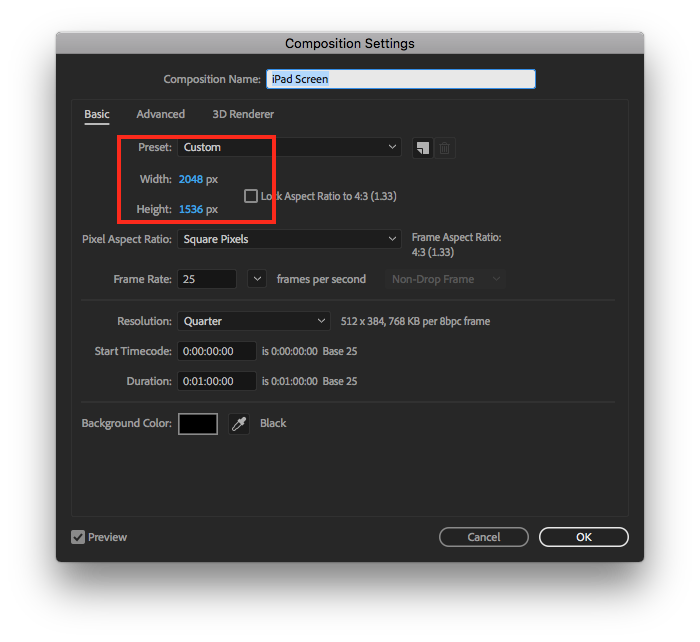Image resolution: width=700 pixels, height=642 pixels.
Task: Switch to the Basic tab
Action: point(97,114)
